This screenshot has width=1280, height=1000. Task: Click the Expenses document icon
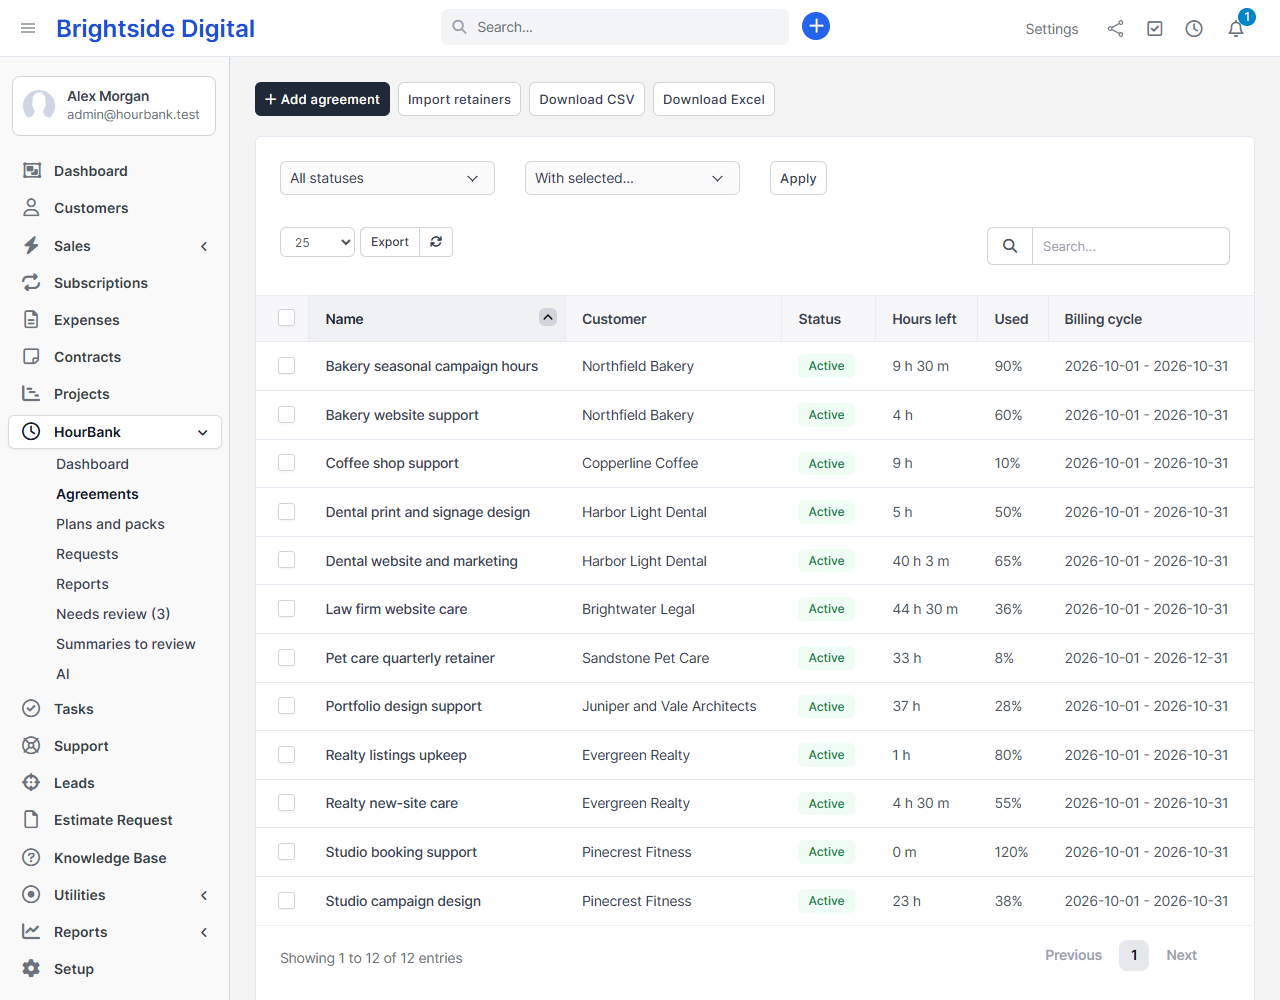point(32,320)
